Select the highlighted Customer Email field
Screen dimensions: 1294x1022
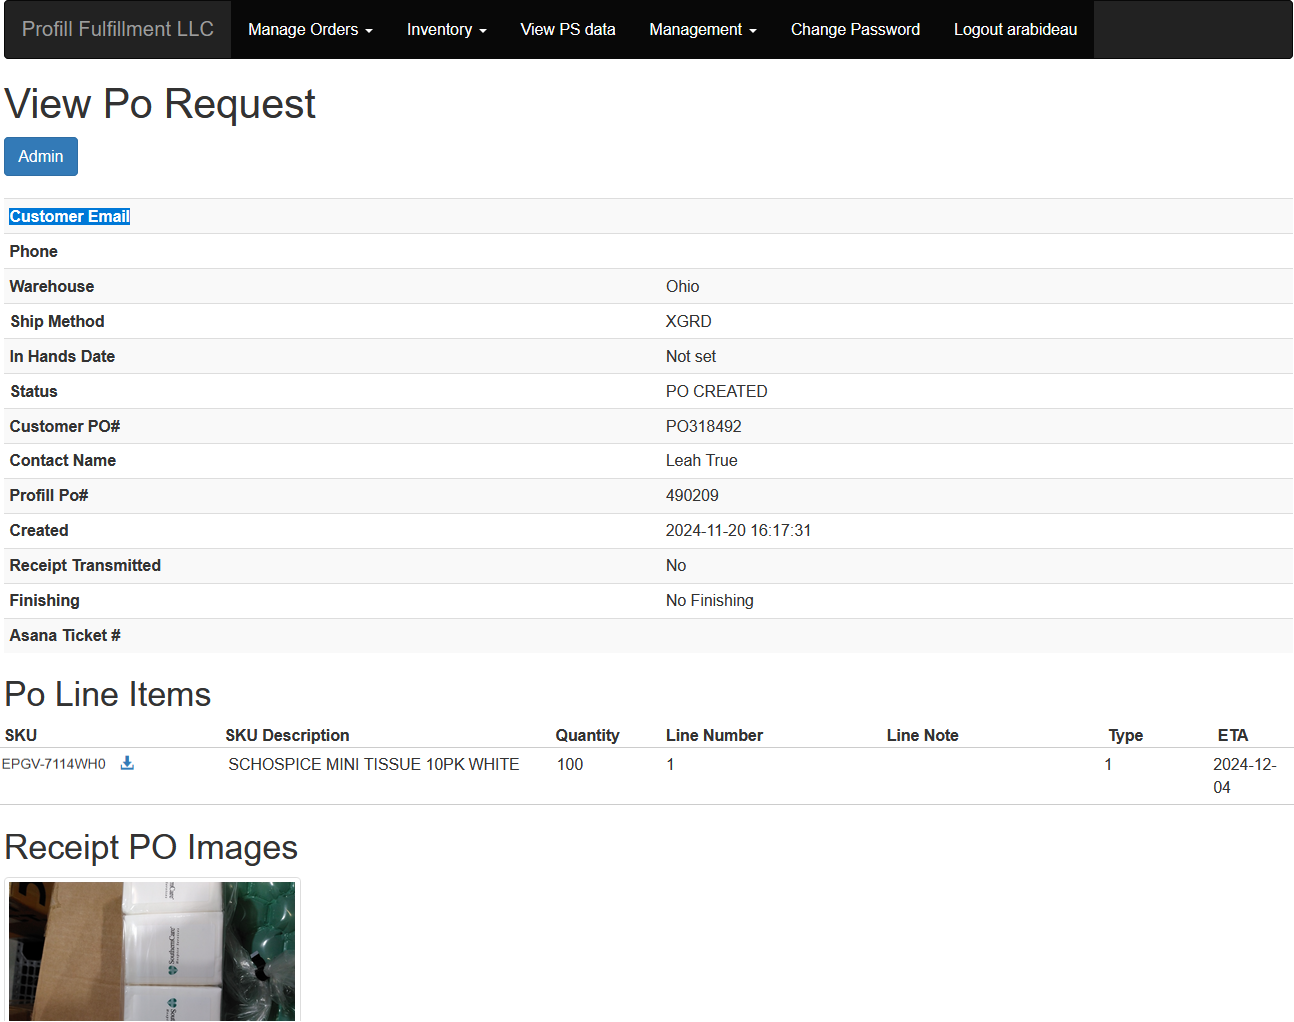tap(69, 216)
